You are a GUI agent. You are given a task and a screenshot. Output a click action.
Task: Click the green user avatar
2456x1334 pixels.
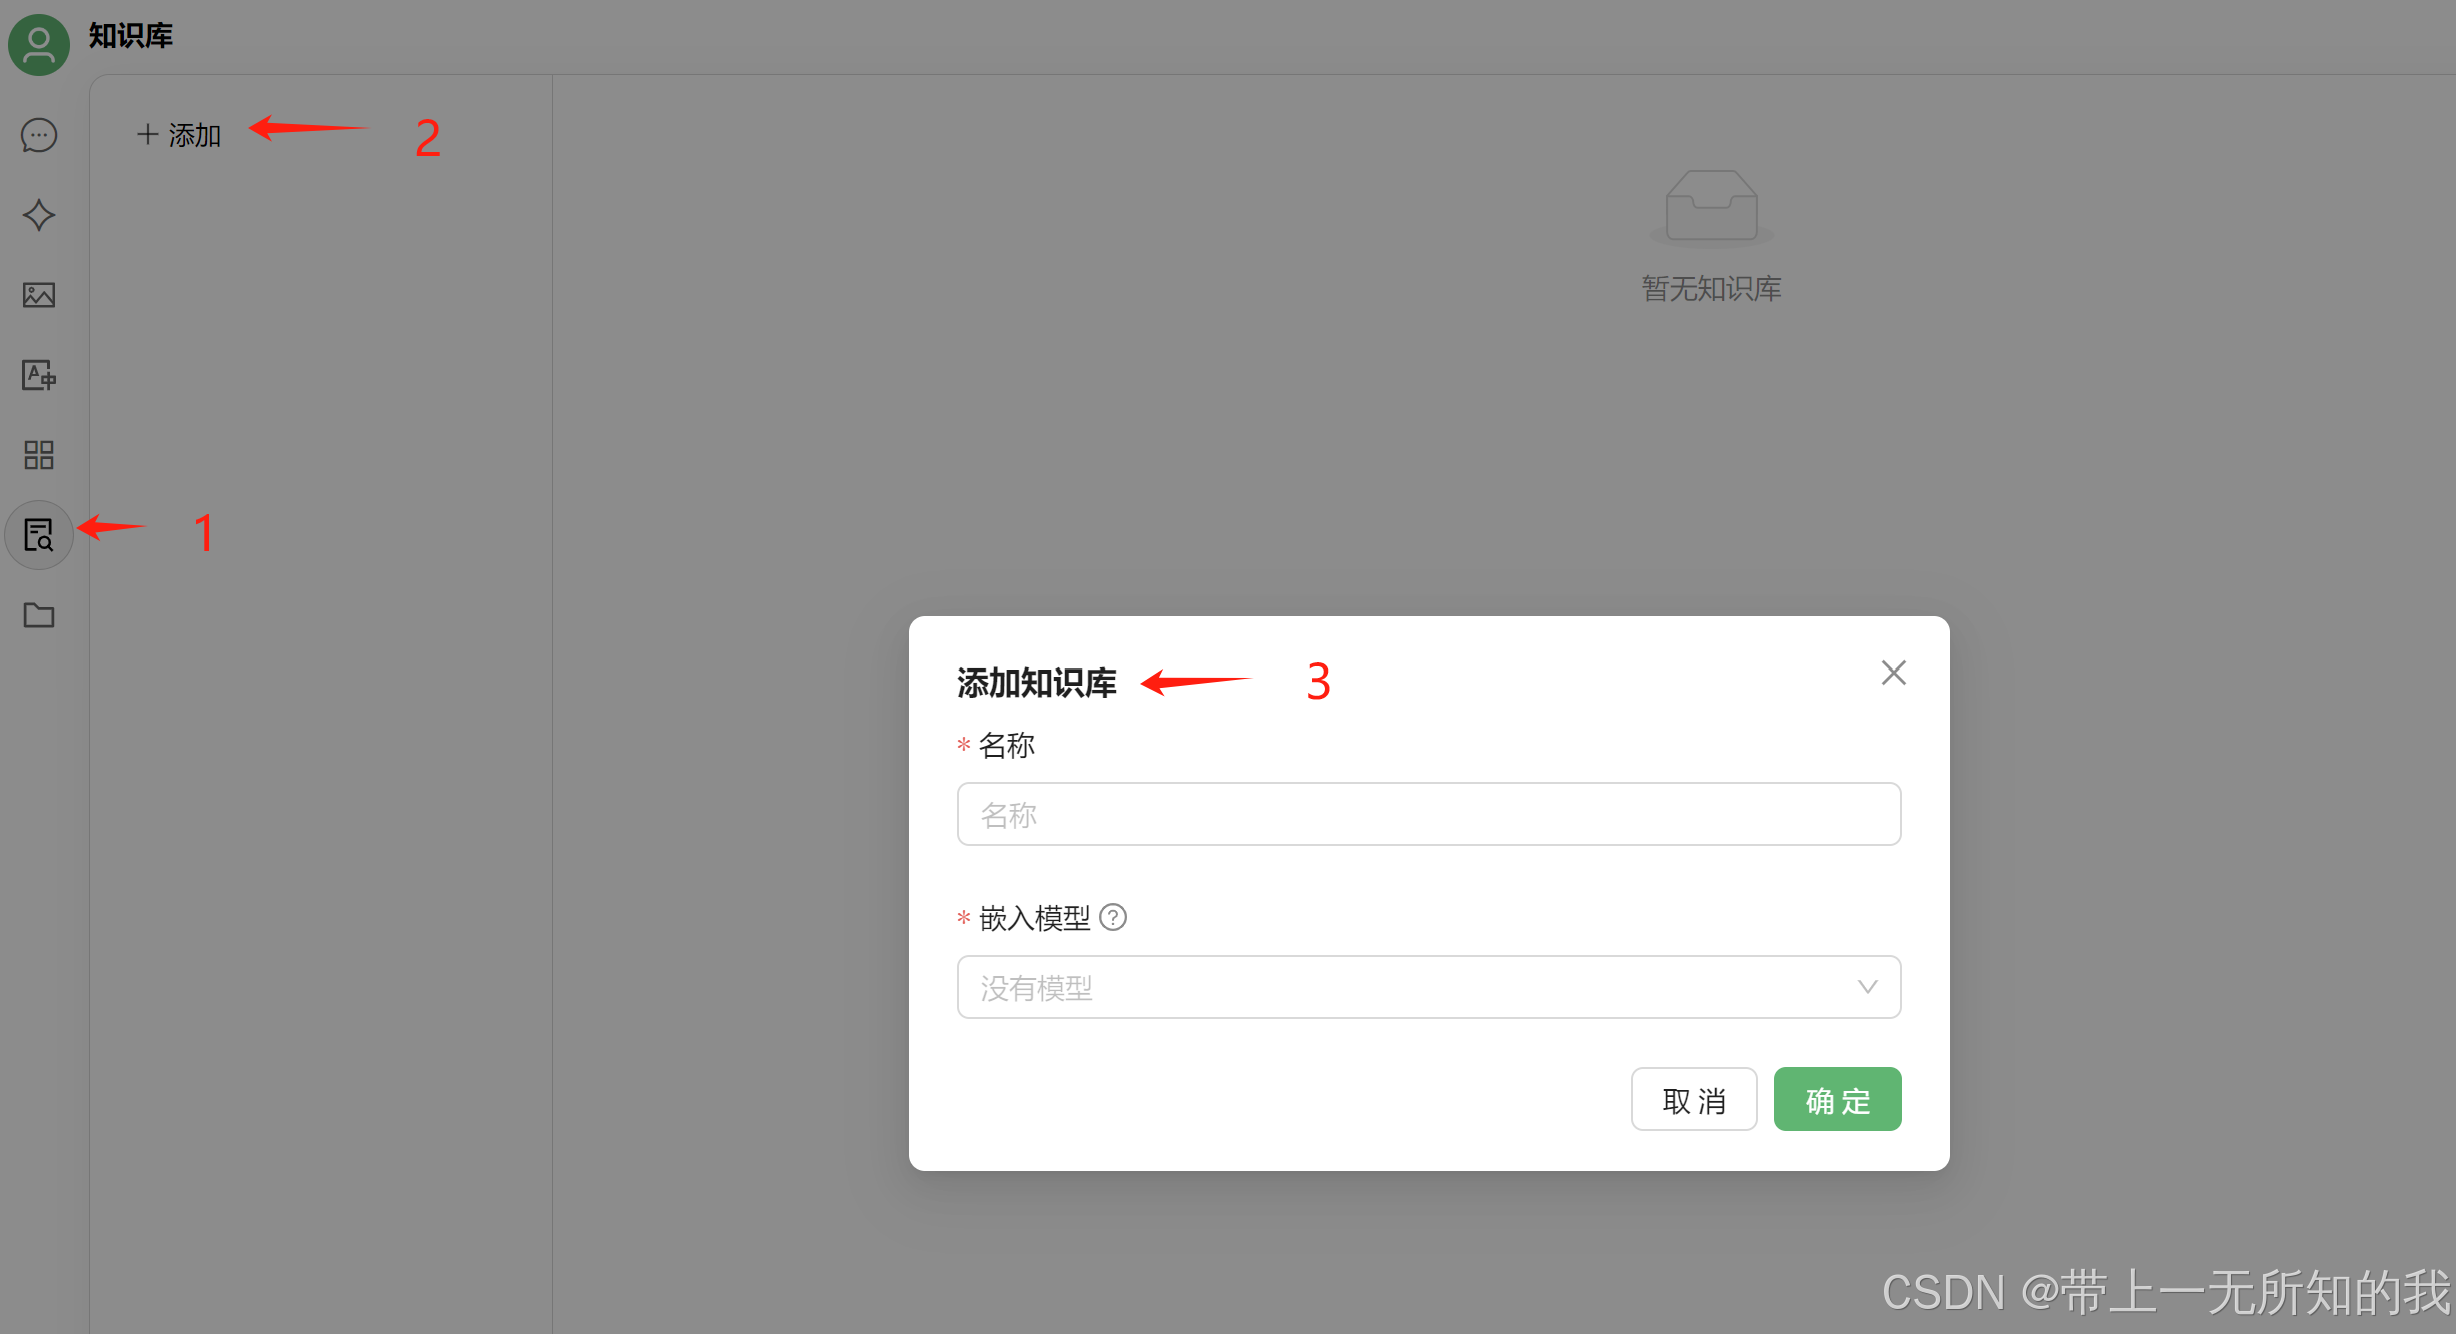[x=39, y=44]
